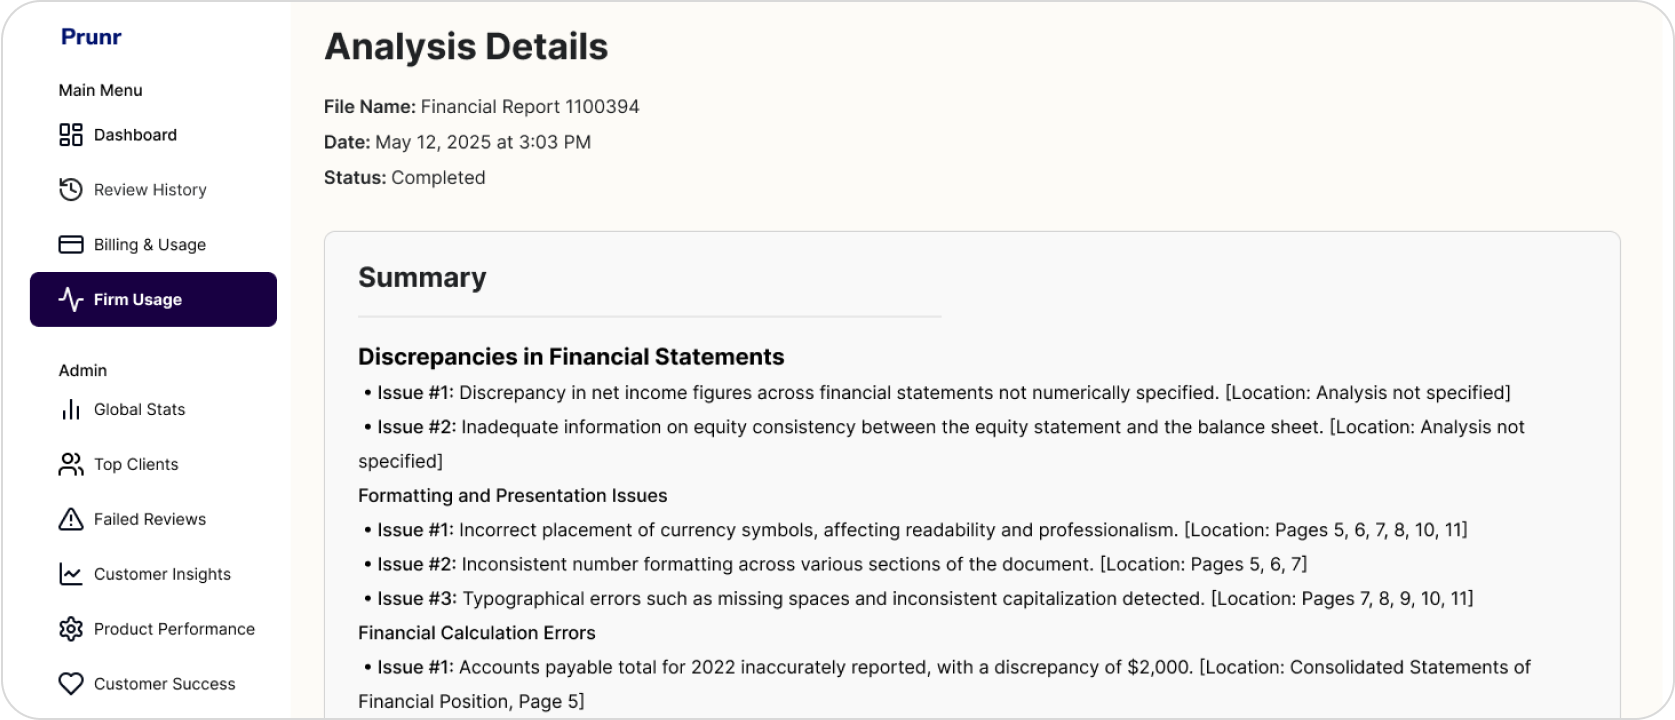The height and width of the screenshot is (720, 1675).
Task: Click the Global Stats bar chart icon
Action: pos(70,410)
